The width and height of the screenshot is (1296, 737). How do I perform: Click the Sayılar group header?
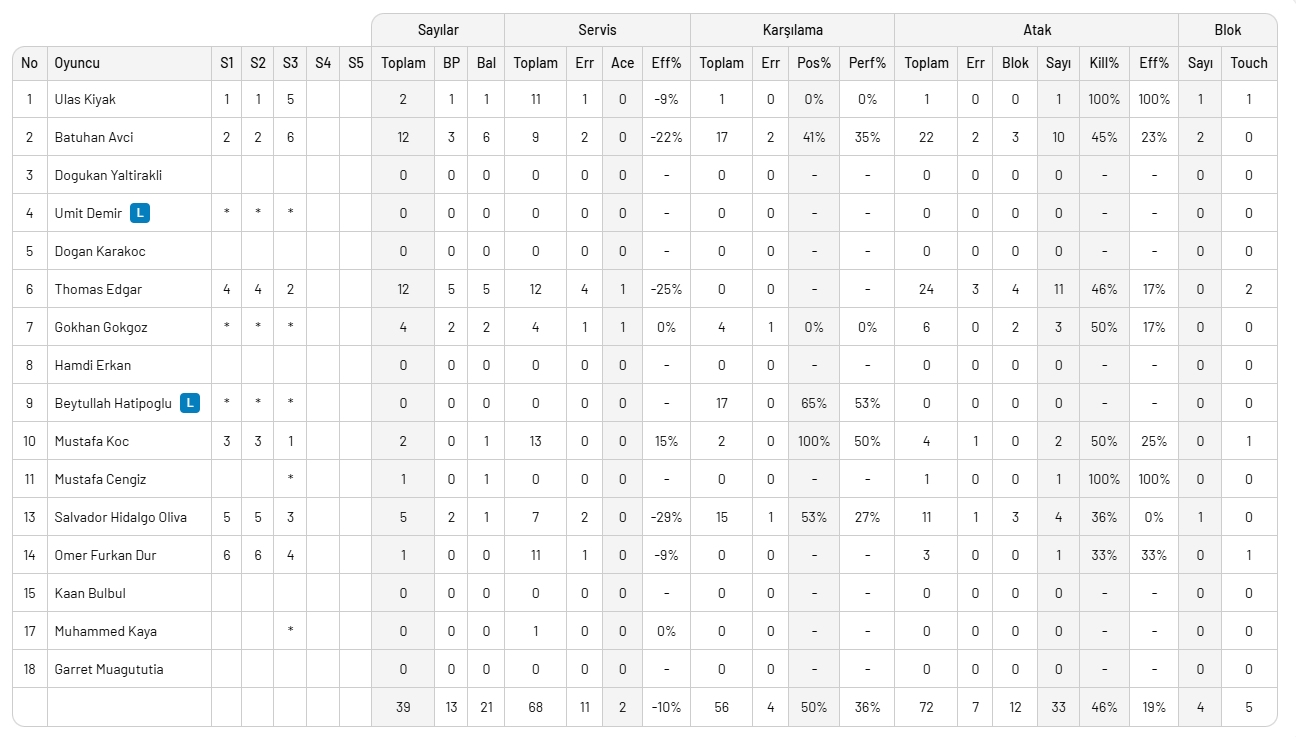(438, 30)
